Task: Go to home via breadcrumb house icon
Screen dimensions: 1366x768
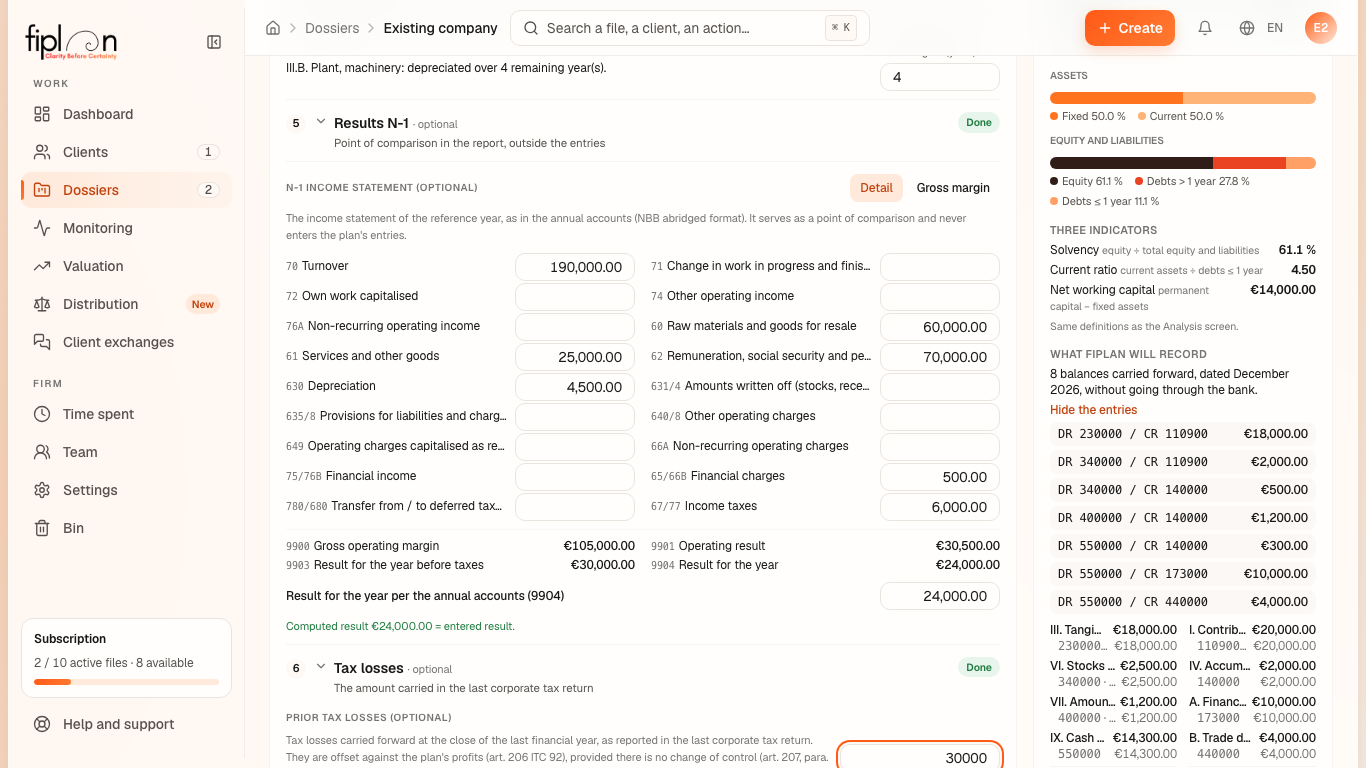Action: pos(273,28)
